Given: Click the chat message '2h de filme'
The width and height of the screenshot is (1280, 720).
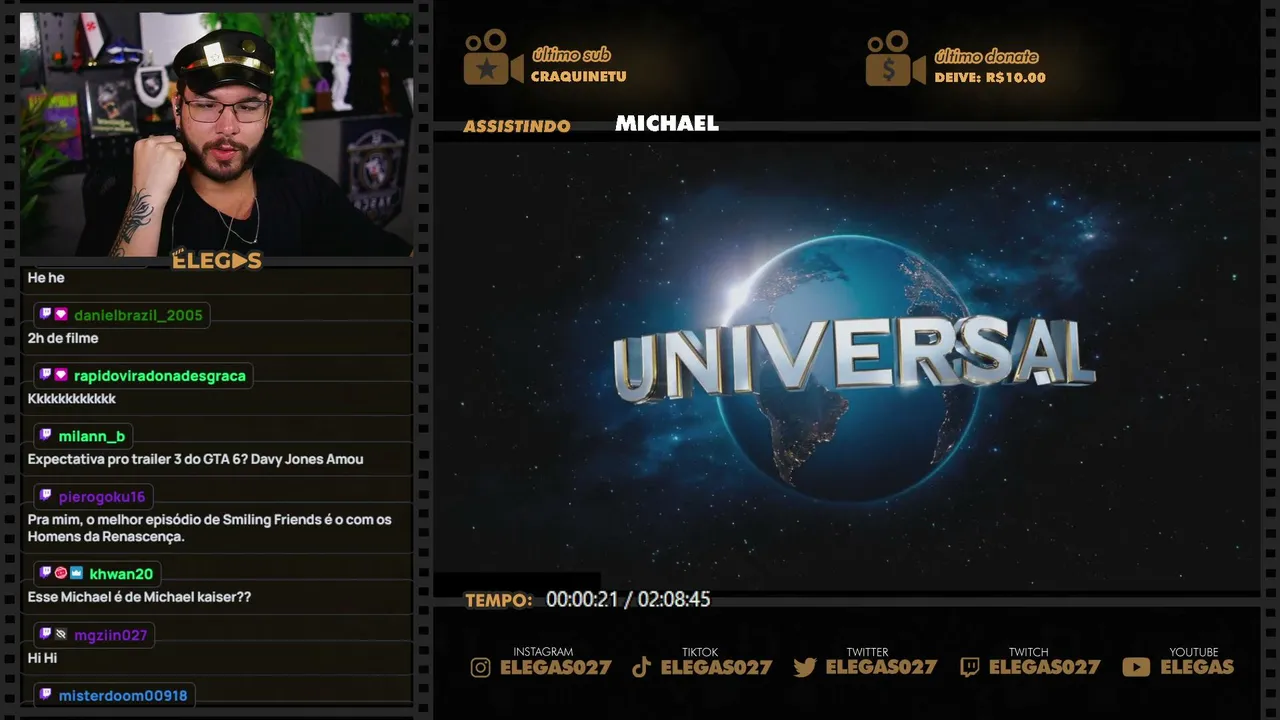Looking at the screenshot, I should (63, 338).
